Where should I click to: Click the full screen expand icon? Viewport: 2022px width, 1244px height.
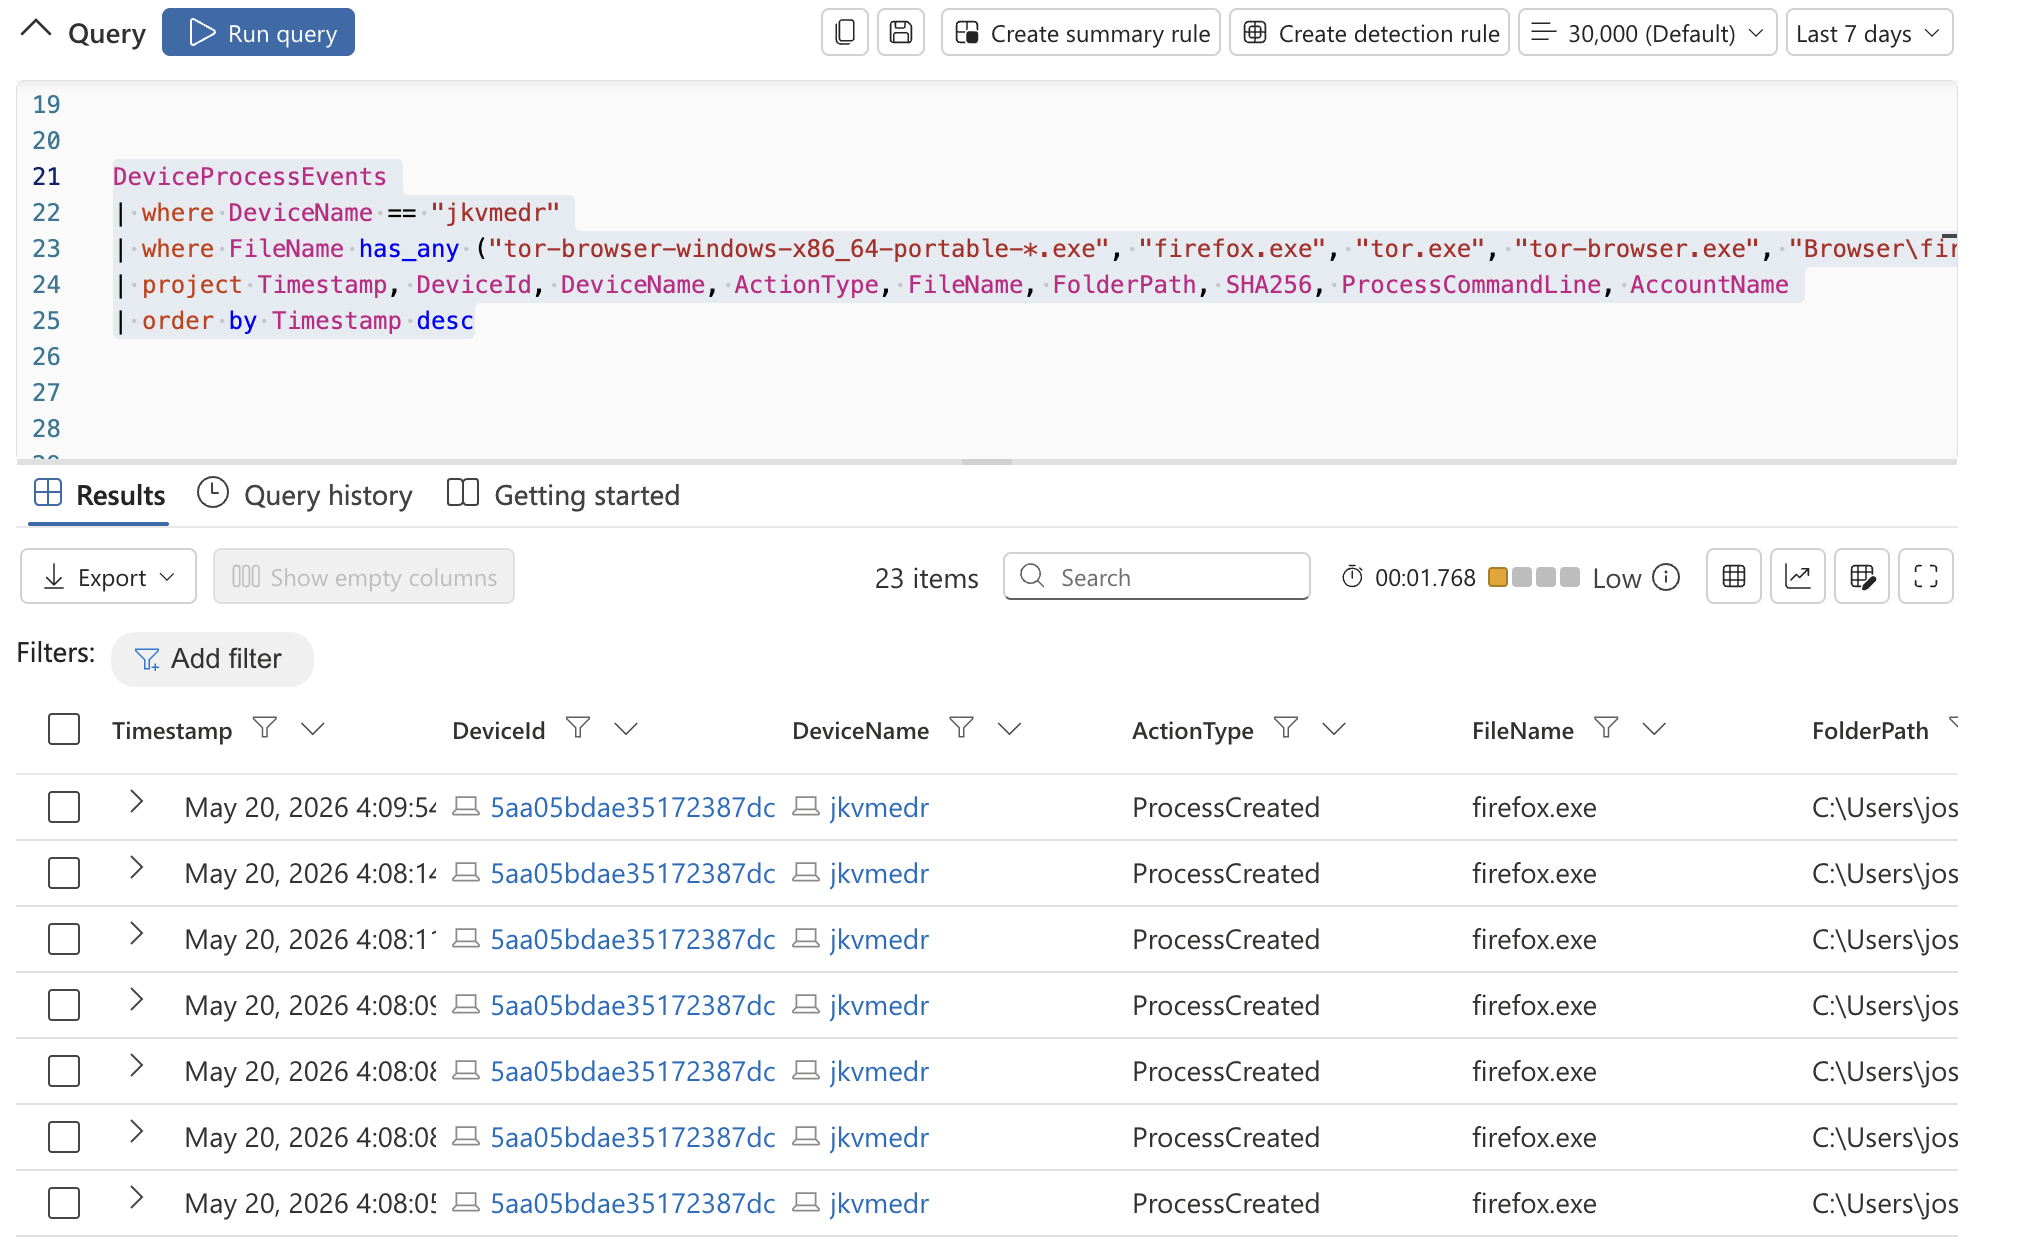[1926, 576]
